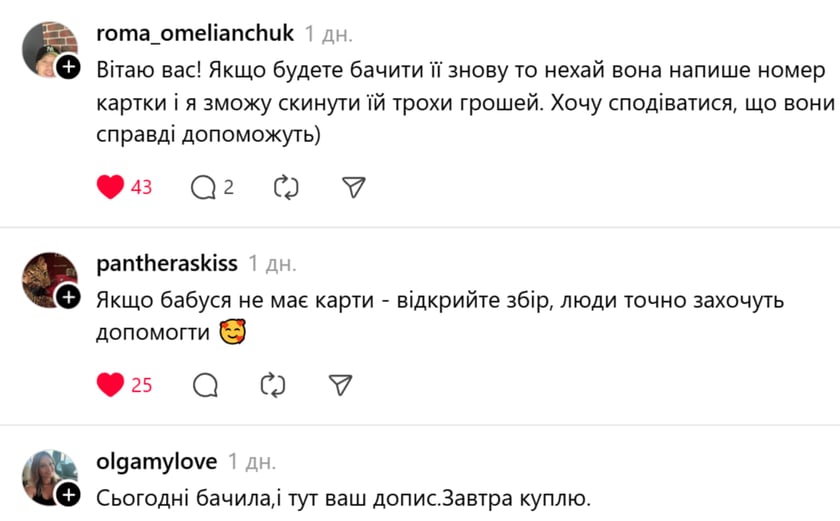Open pantheraskiss's profile from the username

pyautogui.click(x=167, y=263)
